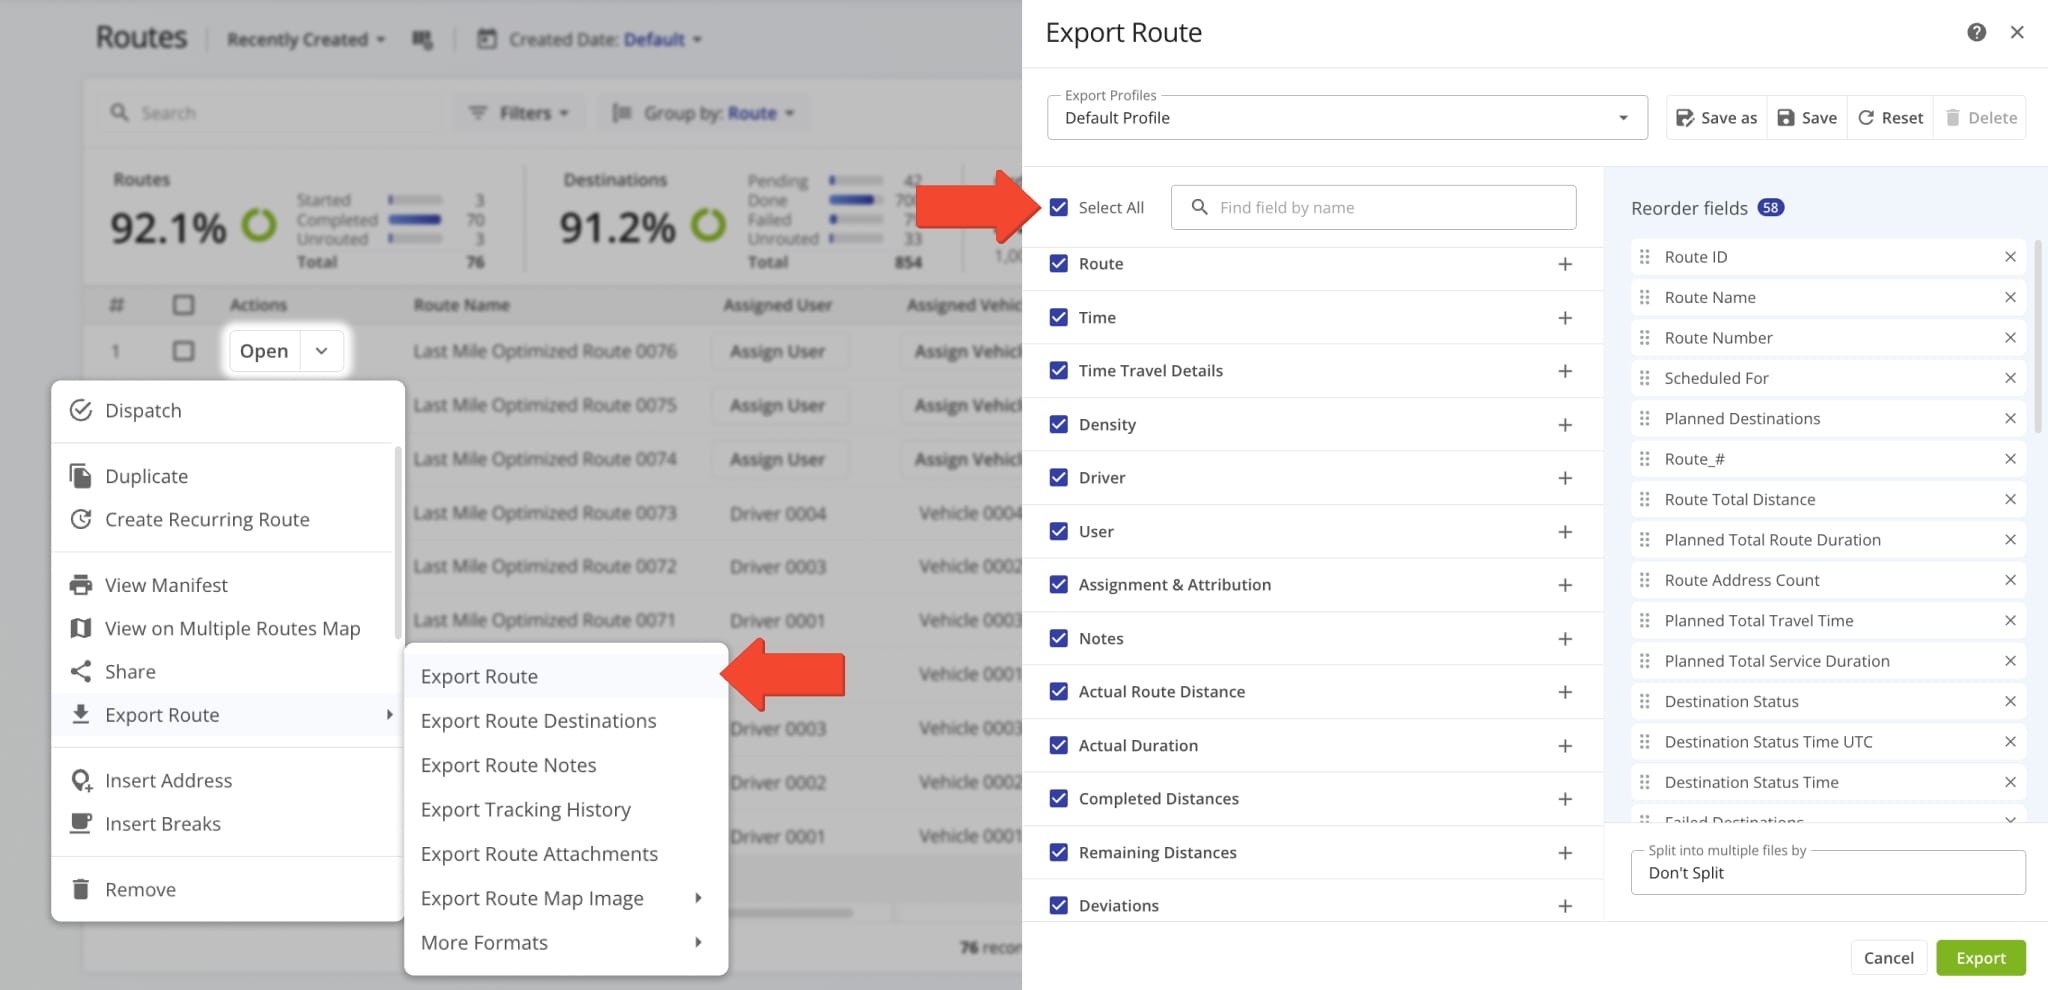Click drag handle icon for Route Name

[1645, 297]
